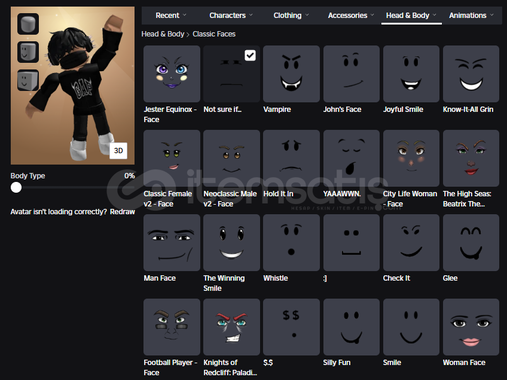Viewport: 507px width, 380px height.
Task: Switch preview to the blank head view
Action: point(28,24)
